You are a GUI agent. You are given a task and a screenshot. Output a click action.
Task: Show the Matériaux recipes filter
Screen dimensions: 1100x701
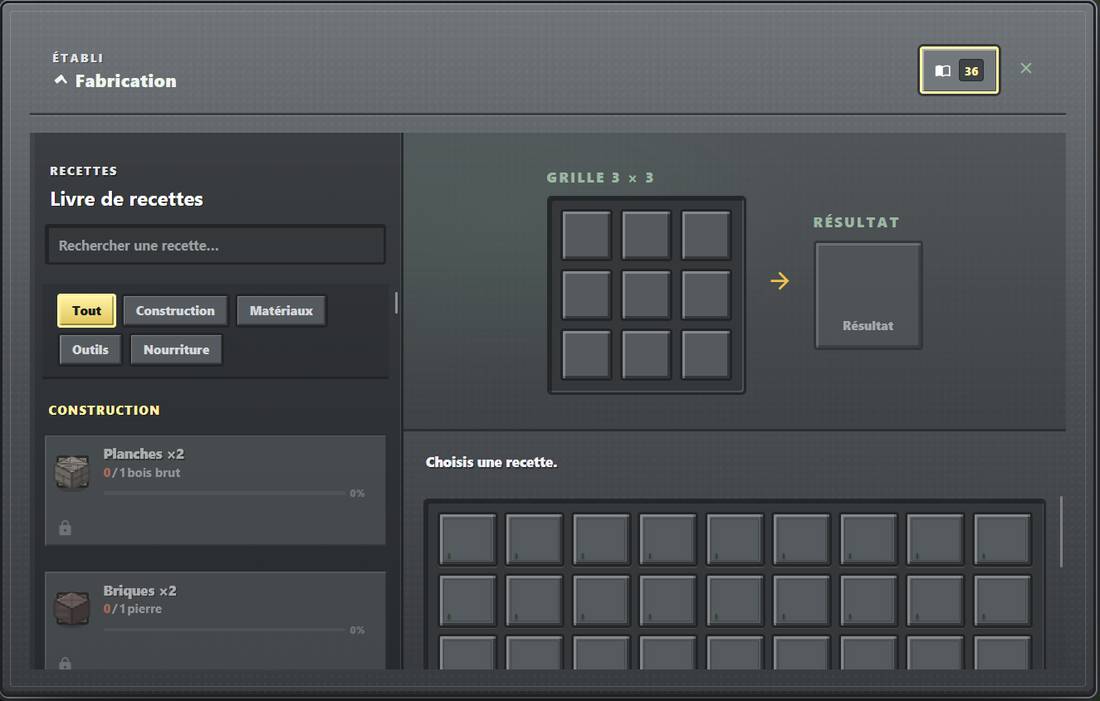pyautogui.click(x=281, y=310)
